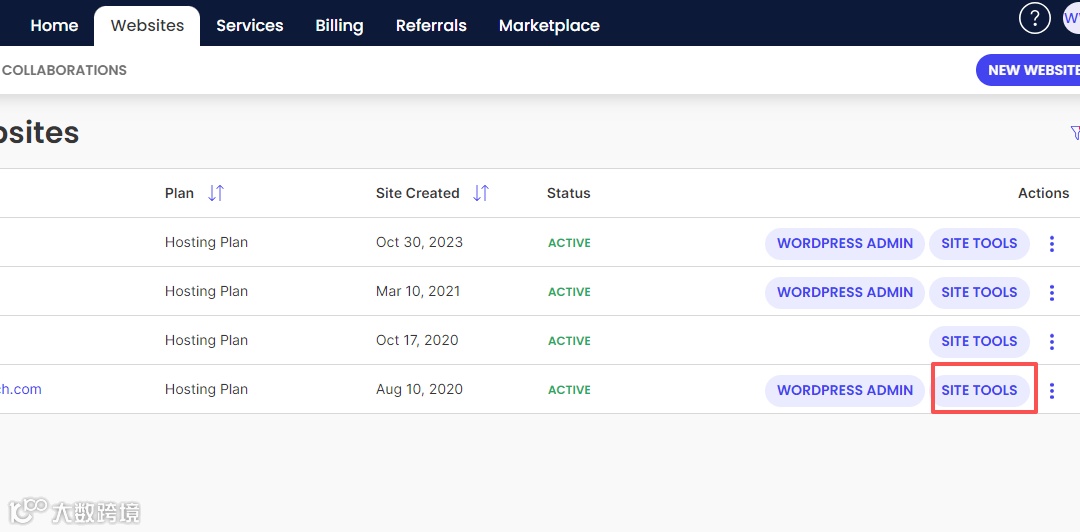Screen dimensions: 1080x532
Task: Open more actions for Oct 30, 2023 site
Action: point(1051,243)
